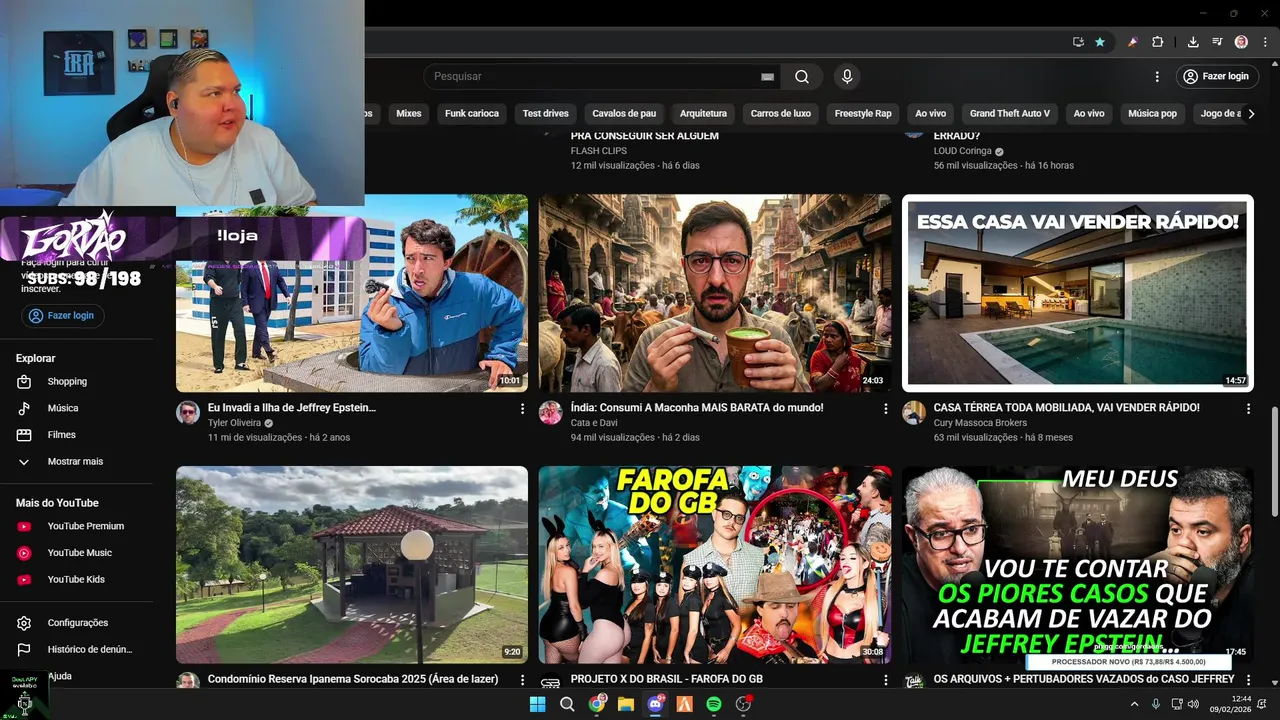Open YouTube settings three-dot menu beside Fazer login

(x=1157, y=77)
